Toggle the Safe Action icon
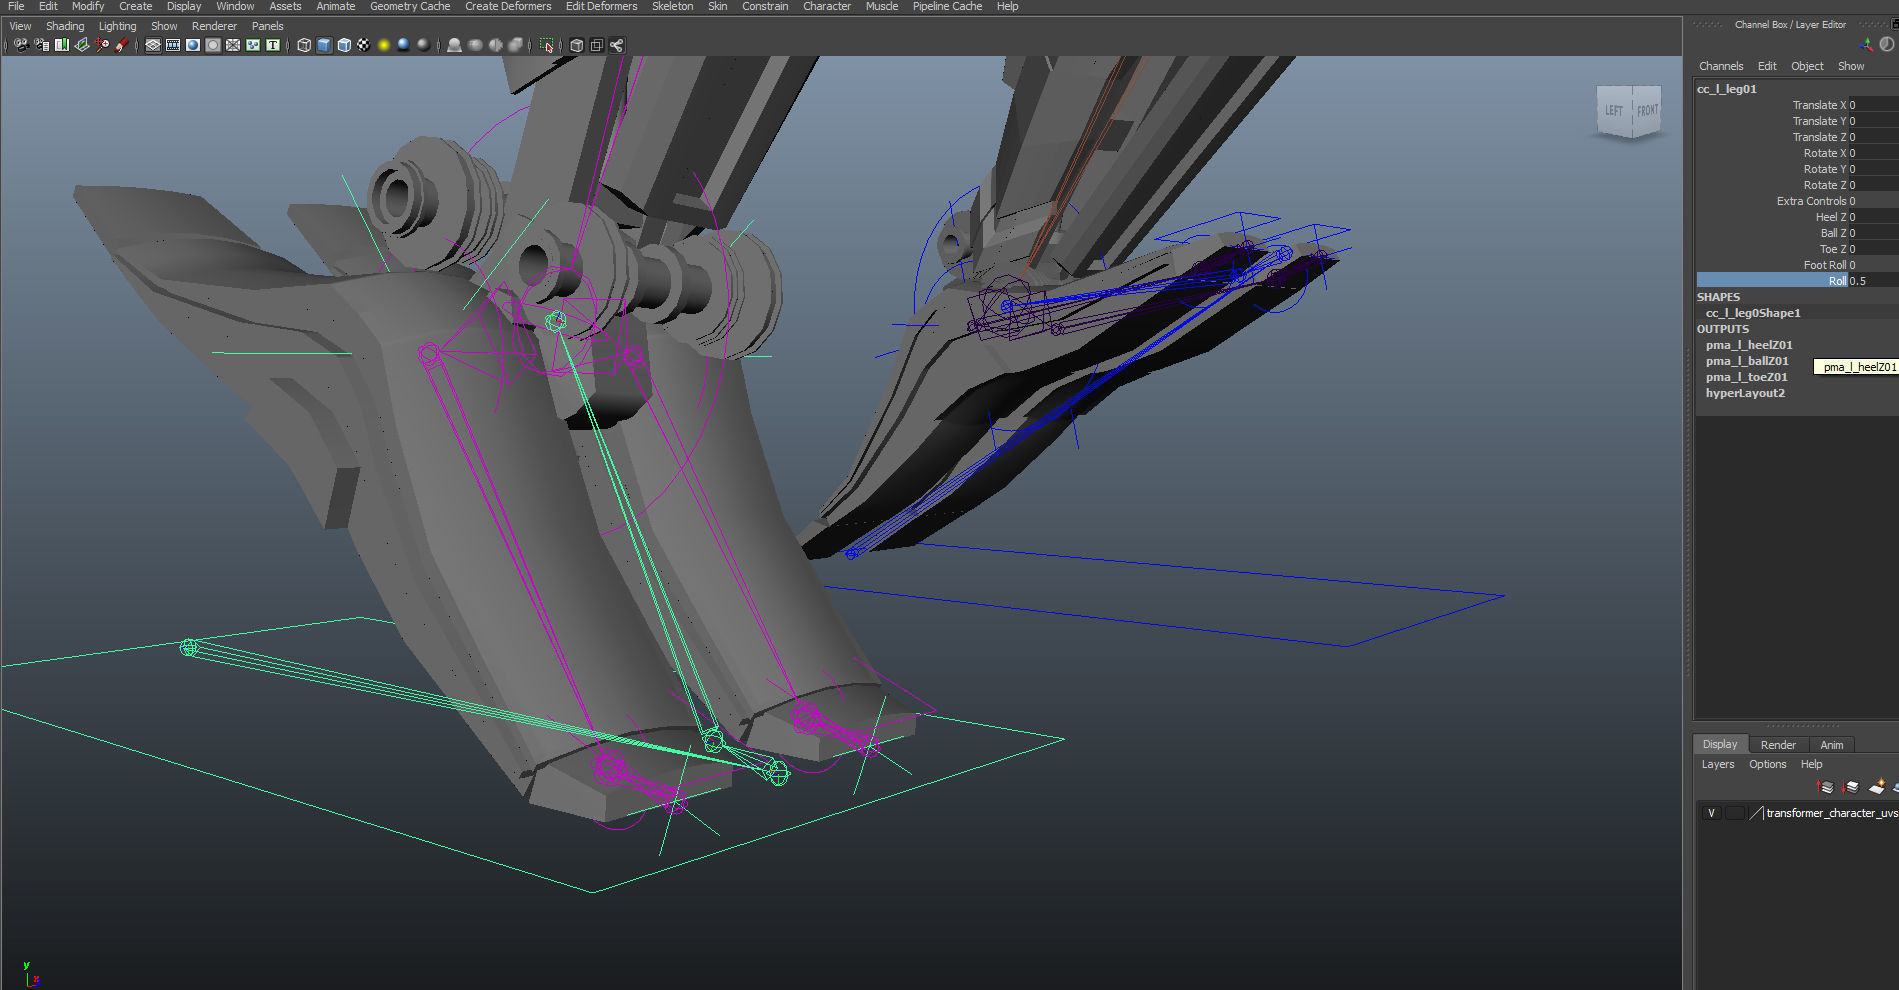The width and height of the screenshot is (1899, 990). (253, 45)
